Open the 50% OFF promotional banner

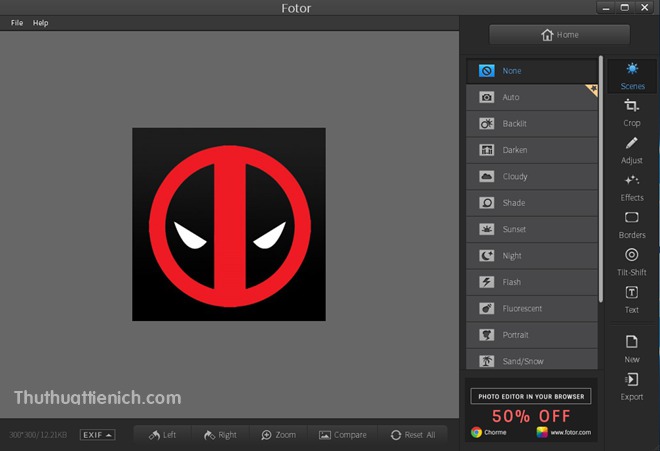coord(531,410)
